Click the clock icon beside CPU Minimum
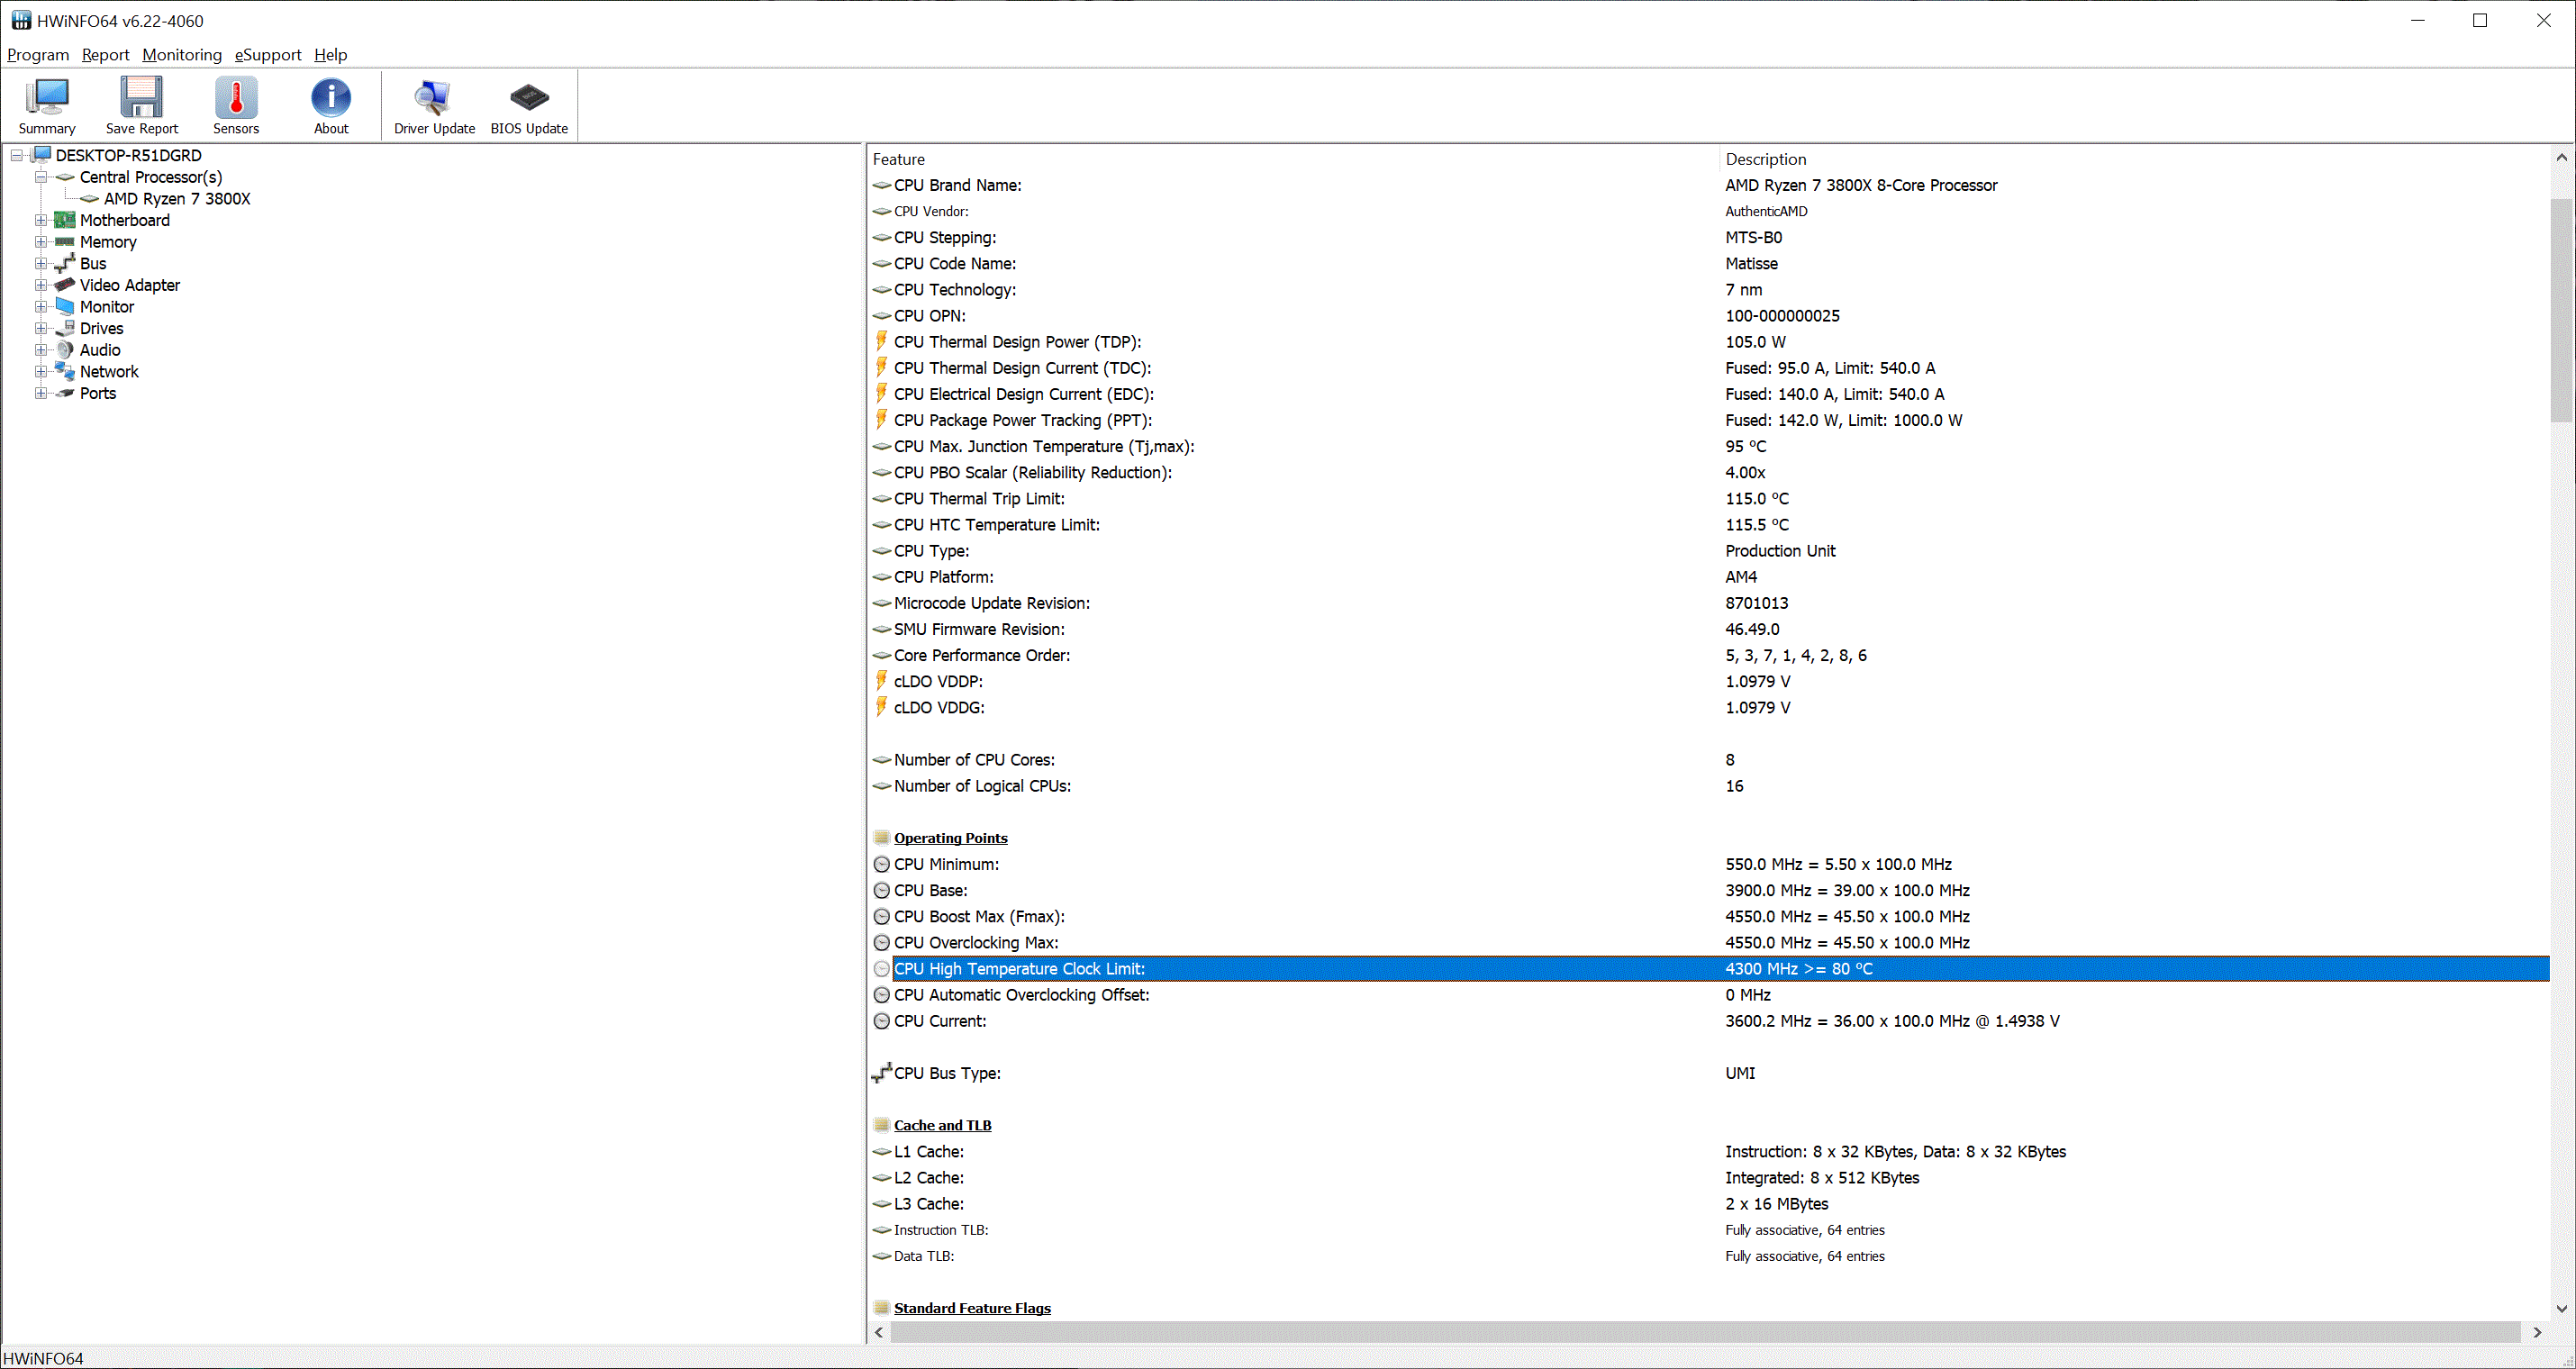Image resolution: width=2576 pixels, height=1369 pixels. pyautogui.click(x=881, y=864)
